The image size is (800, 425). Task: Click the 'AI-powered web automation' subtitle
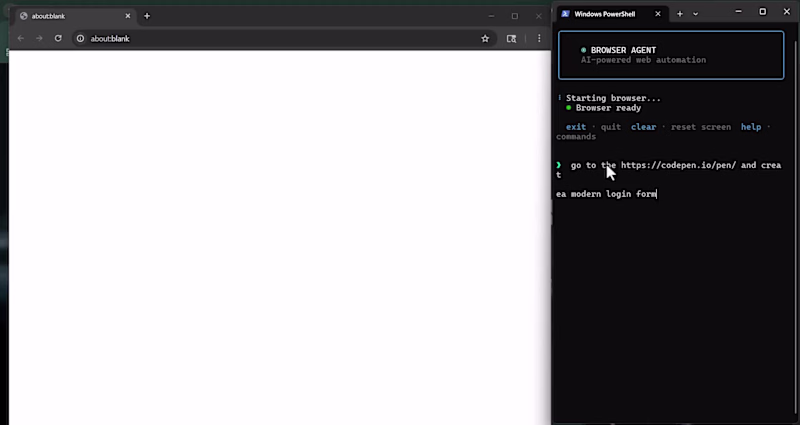(x=643, y=60)
